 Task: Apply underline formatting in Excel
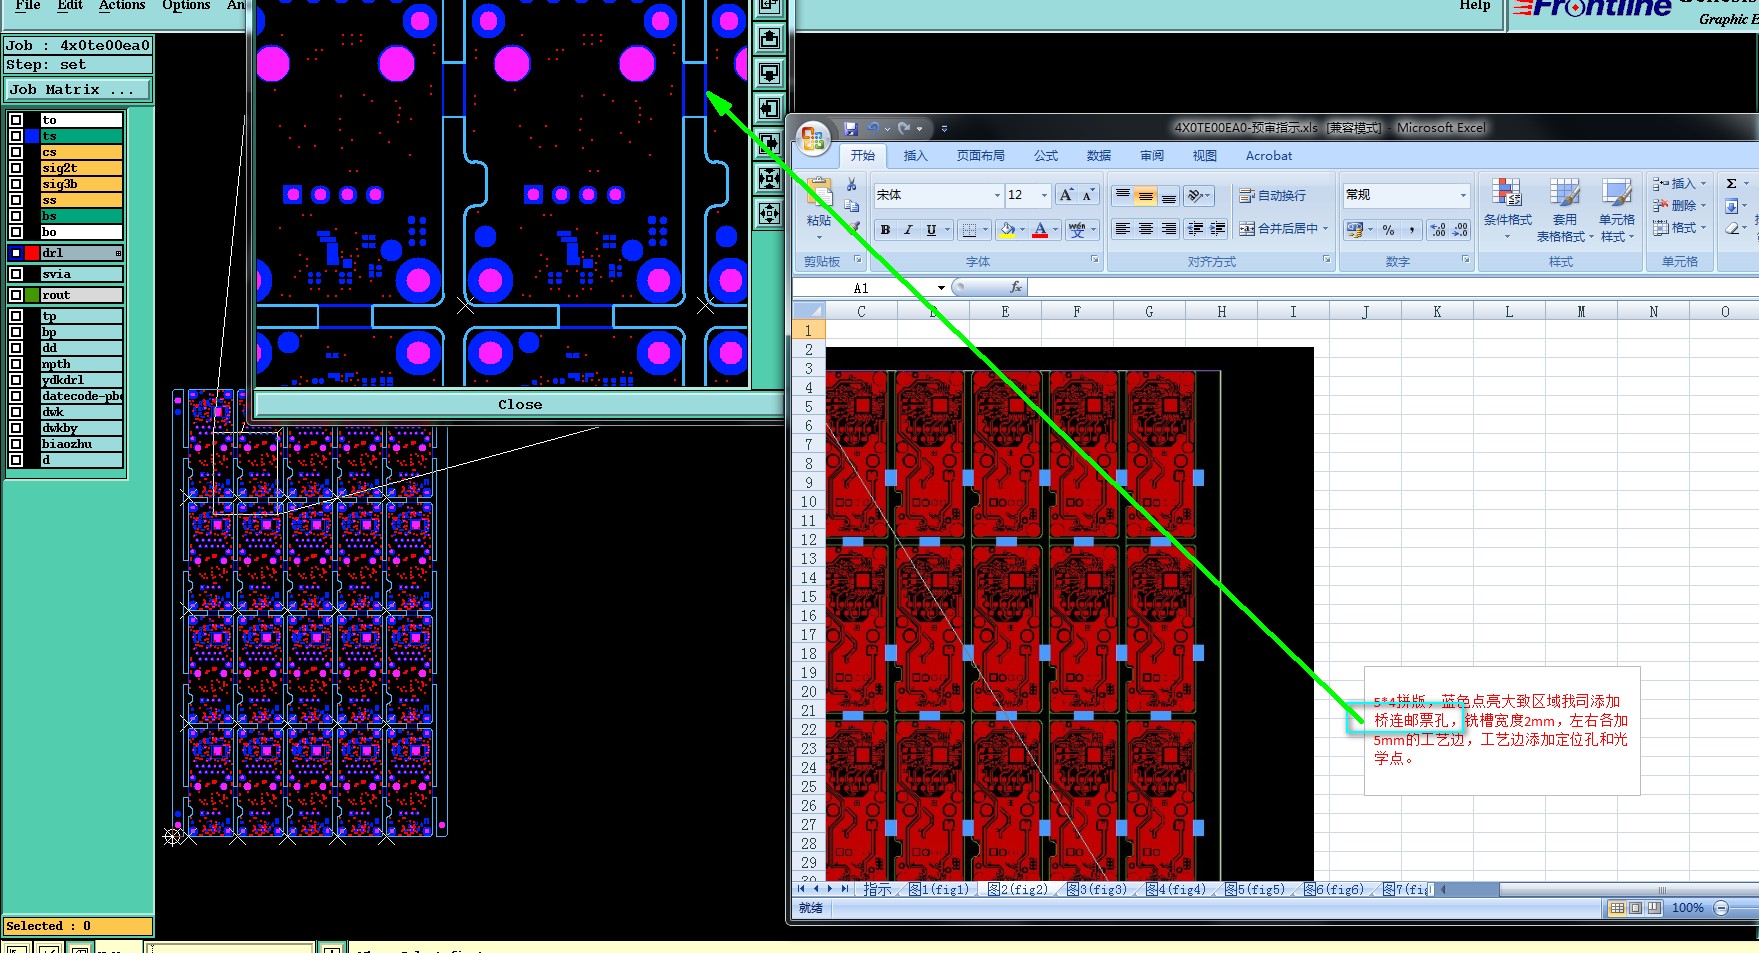click(931, 230)
